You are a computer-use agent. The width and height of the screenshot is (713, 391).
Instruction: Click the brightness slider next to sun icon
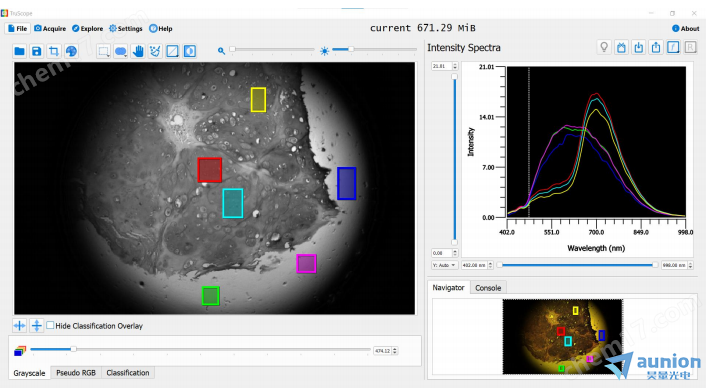pos(374,49)
